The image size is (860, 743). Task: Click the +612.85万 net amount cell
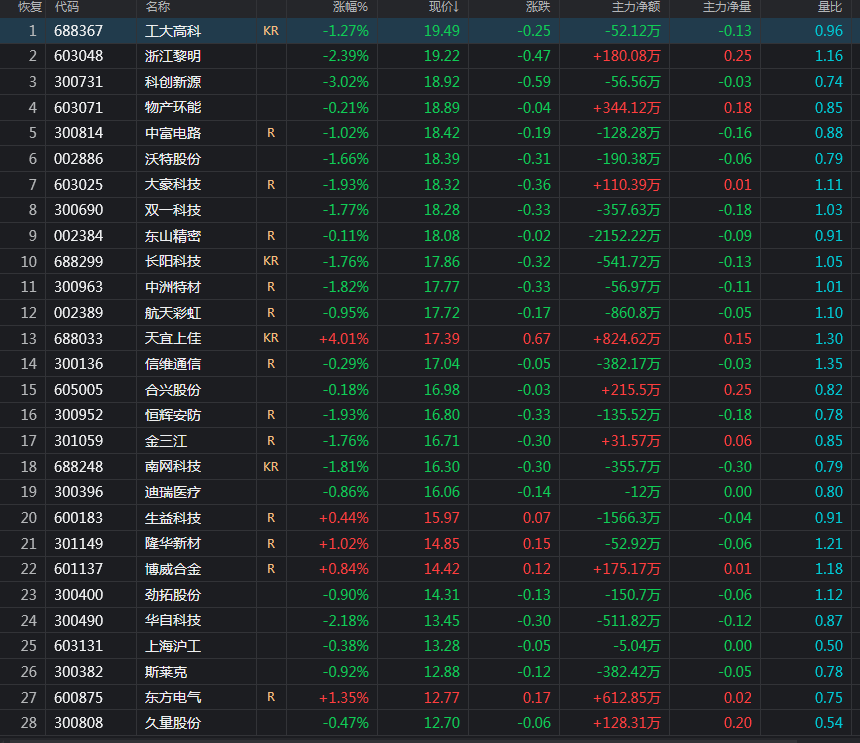point(626,697)
